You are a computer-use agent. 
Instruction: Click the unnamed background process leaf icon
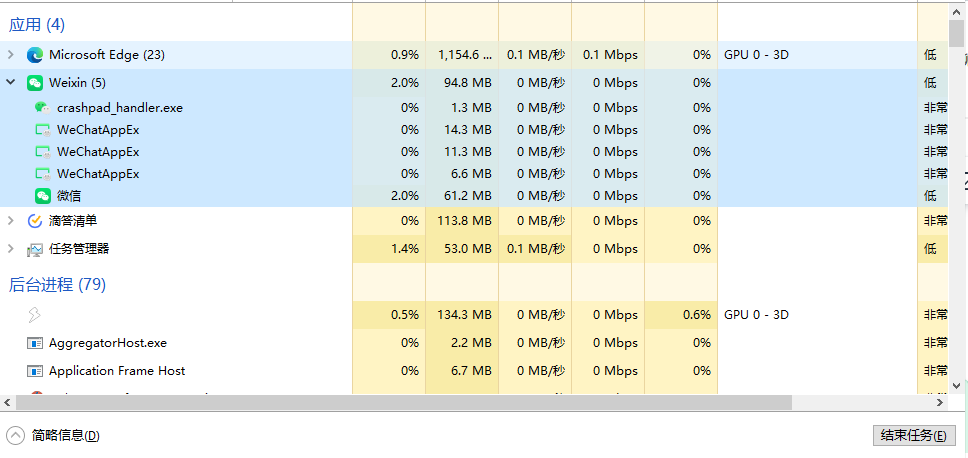coord(35,315)
